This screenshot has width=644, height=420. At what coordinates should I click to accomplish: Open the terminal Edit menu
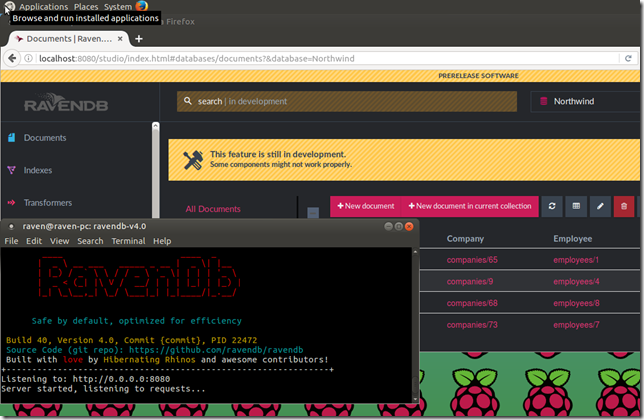(x=34, y=241)
